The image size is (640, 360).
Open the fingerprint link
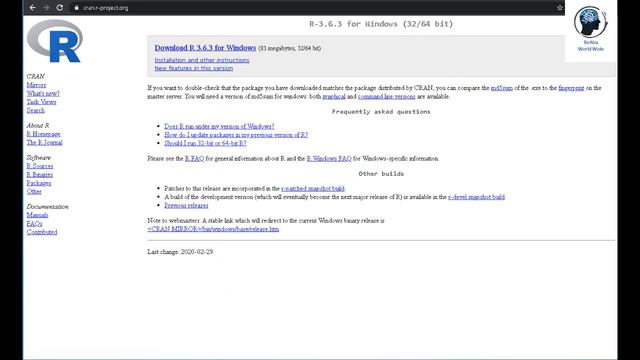coord(571,88)
